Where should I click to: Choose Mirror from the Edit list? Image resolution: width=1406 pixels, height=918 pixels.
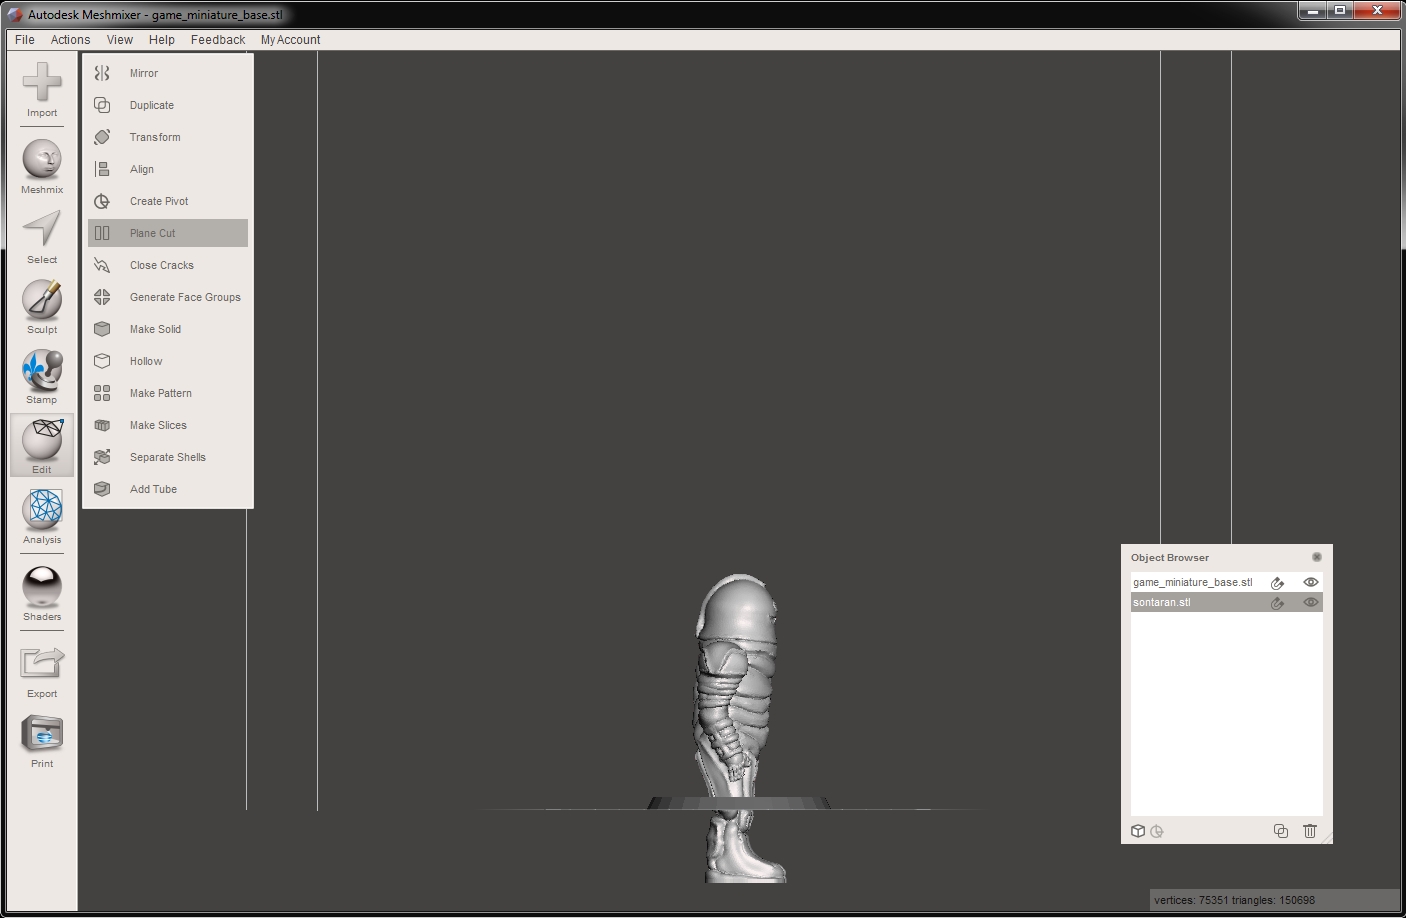pos(168,73)
